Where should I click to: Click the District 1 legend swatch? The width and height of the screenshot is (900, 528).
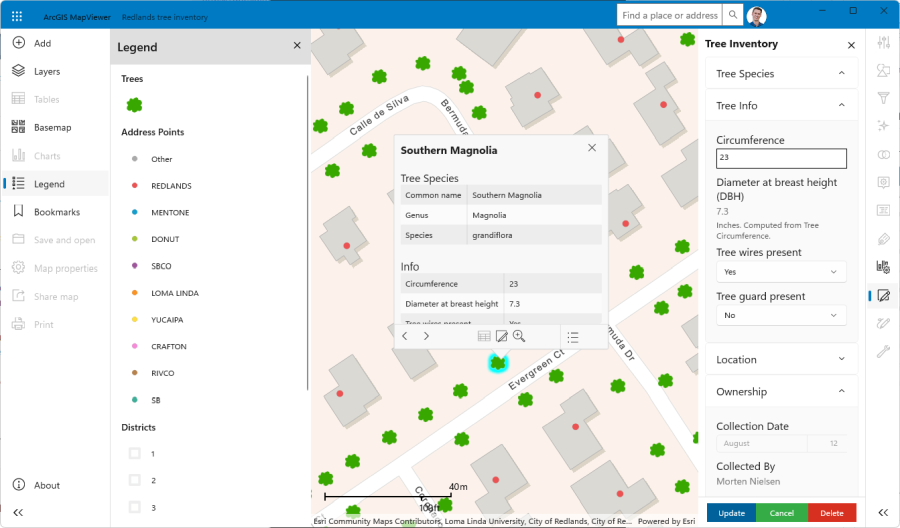click(x=134, y=453)
